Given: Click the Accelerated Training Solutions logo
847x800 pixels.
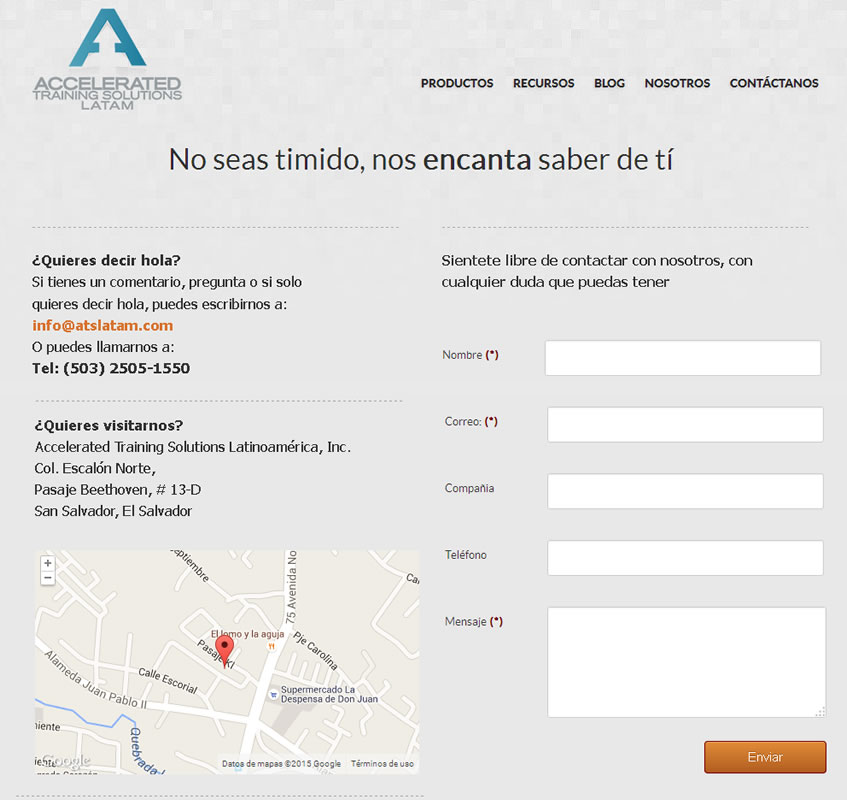Looking at the screenshot, I should [x=107, y=60].
